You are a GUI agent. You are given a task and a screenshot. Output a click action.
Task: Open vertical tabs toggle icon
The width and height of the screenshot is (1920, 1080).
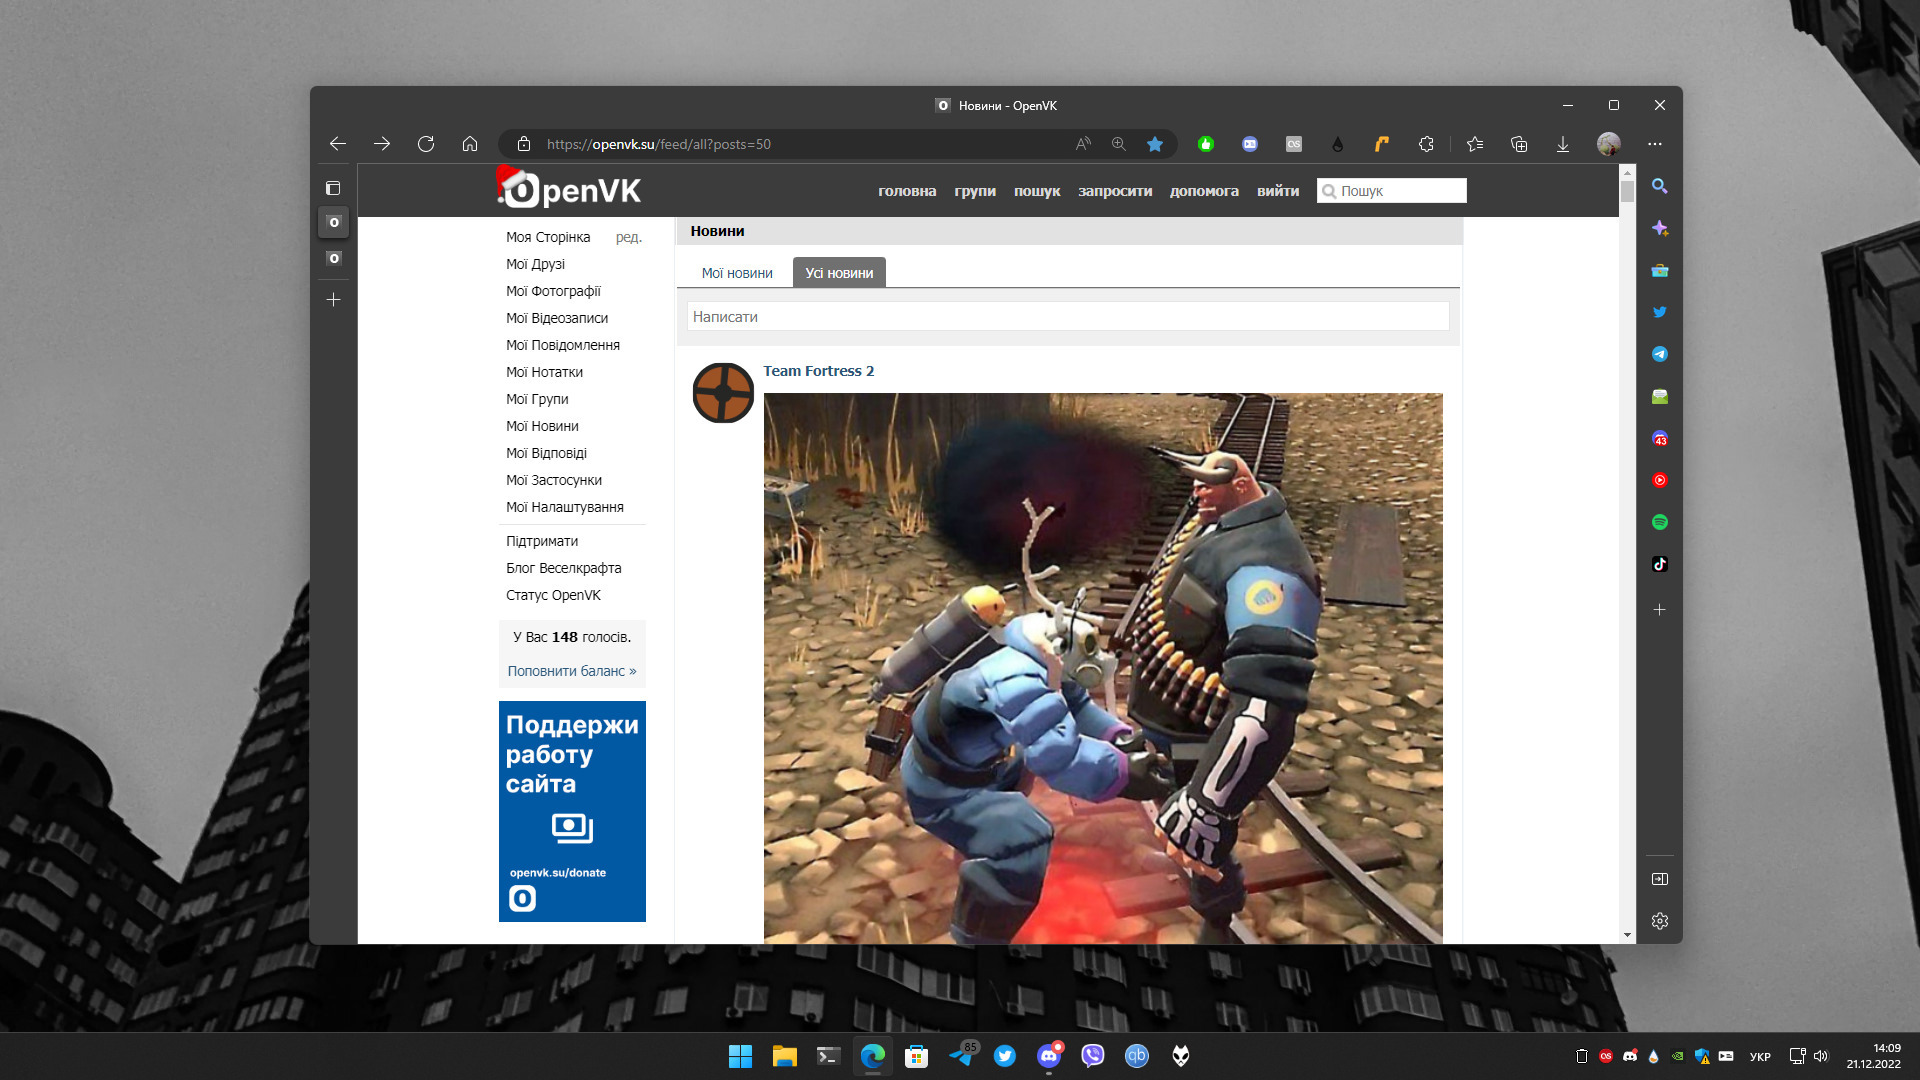pyautogui.click(x=333, y=188)
